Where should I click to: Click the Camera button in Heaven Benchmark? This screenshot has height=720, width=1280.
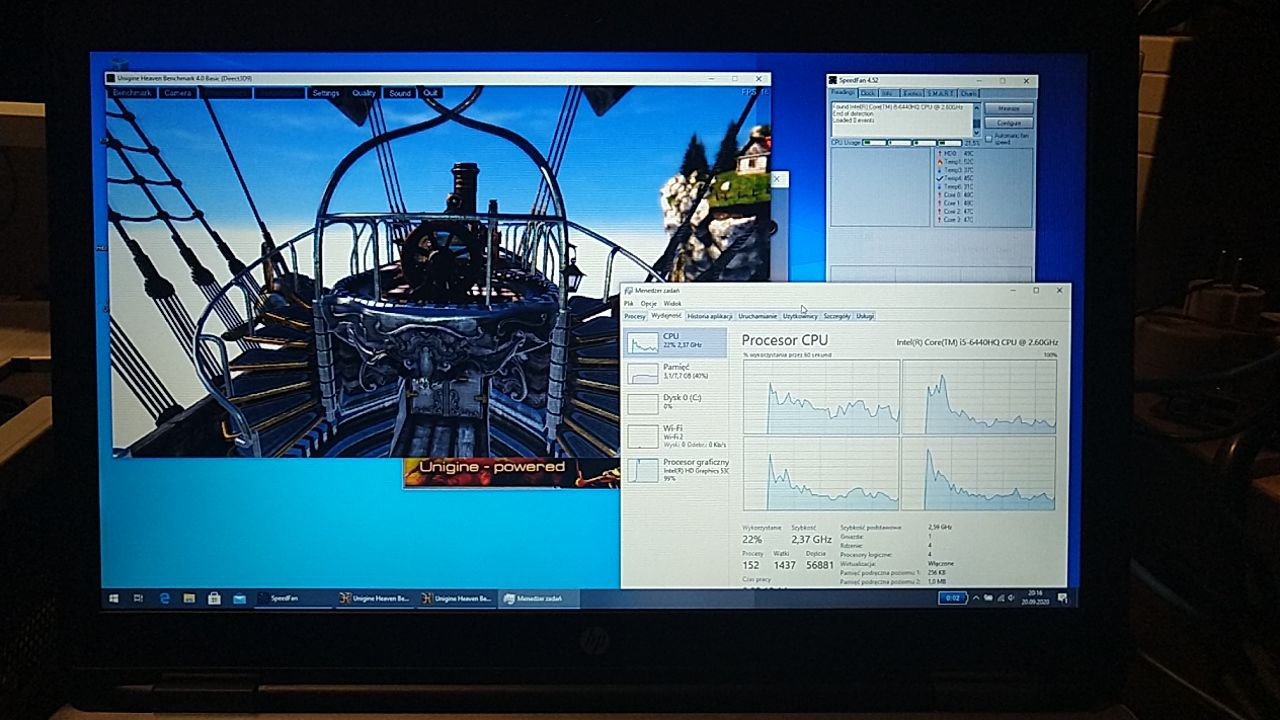(x=178, y=93)
